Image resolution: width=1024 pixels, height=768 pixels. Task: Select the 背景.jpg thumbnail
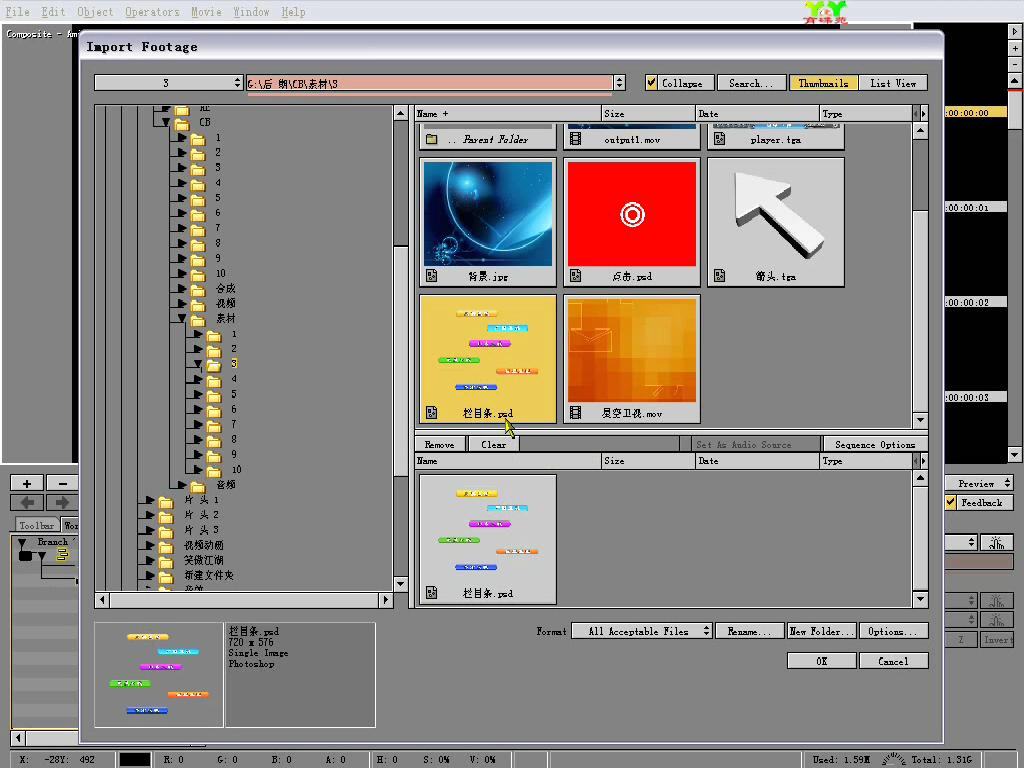tap(488, 221)
